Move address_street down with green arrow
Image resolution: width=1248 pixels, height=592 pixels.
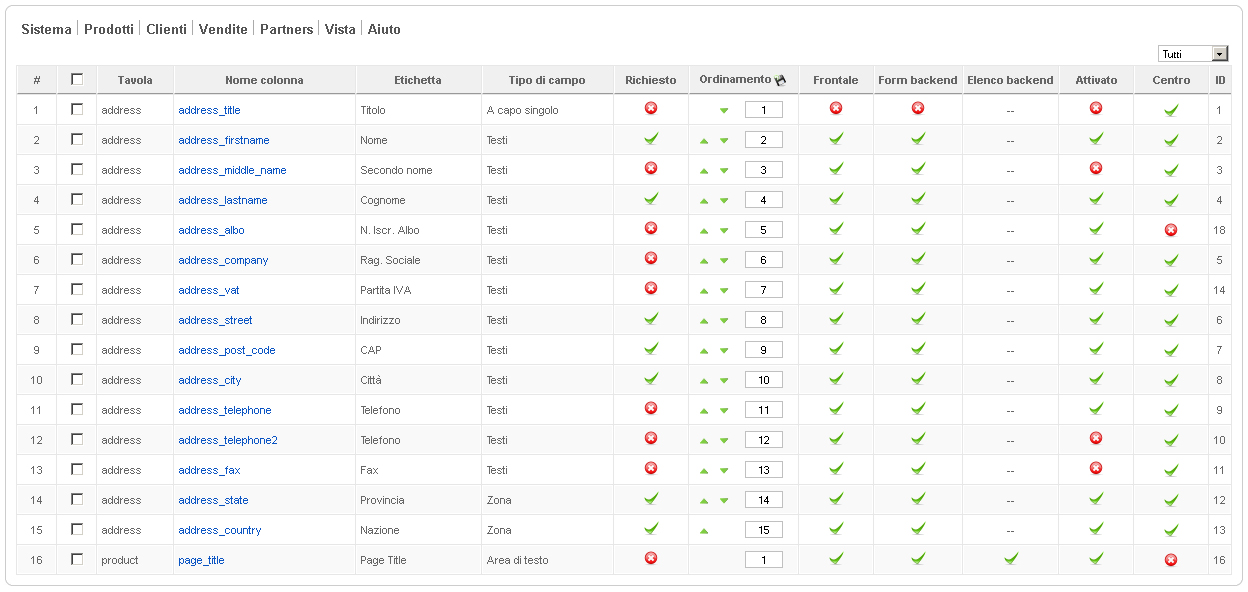724,321
